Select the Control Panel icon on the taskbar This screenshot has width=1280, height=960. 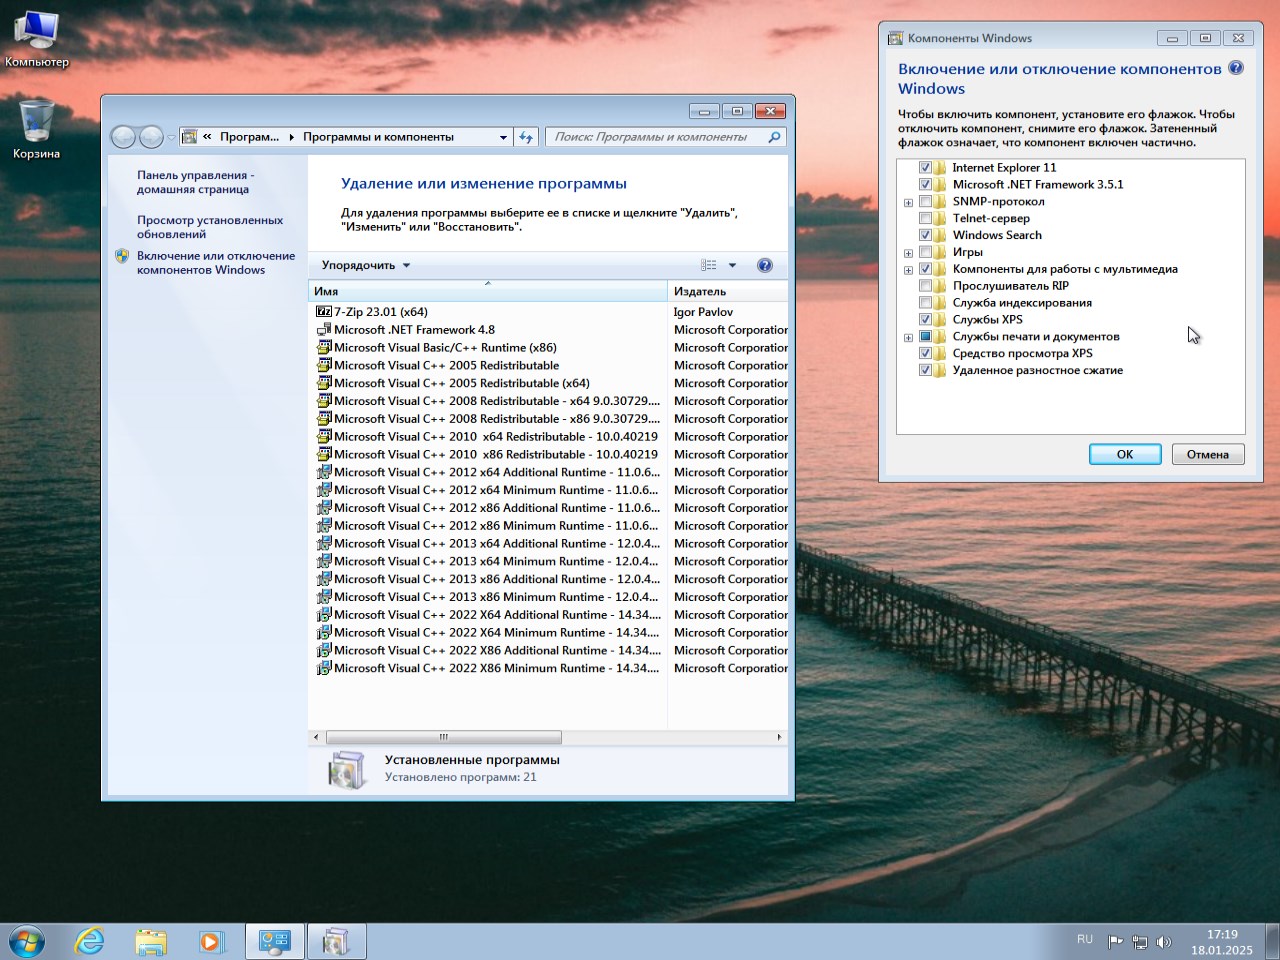pos(274,940)
